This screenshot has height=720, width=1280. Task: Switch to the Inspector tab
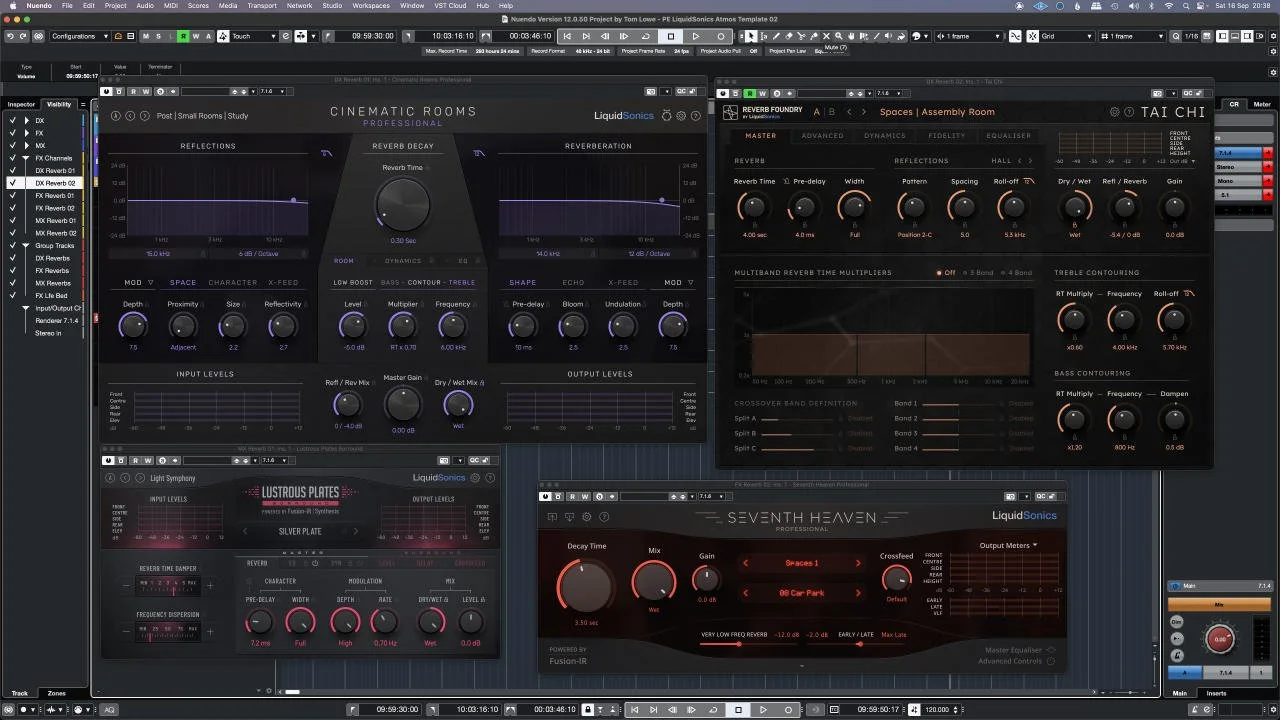click(x=21, y=104)
